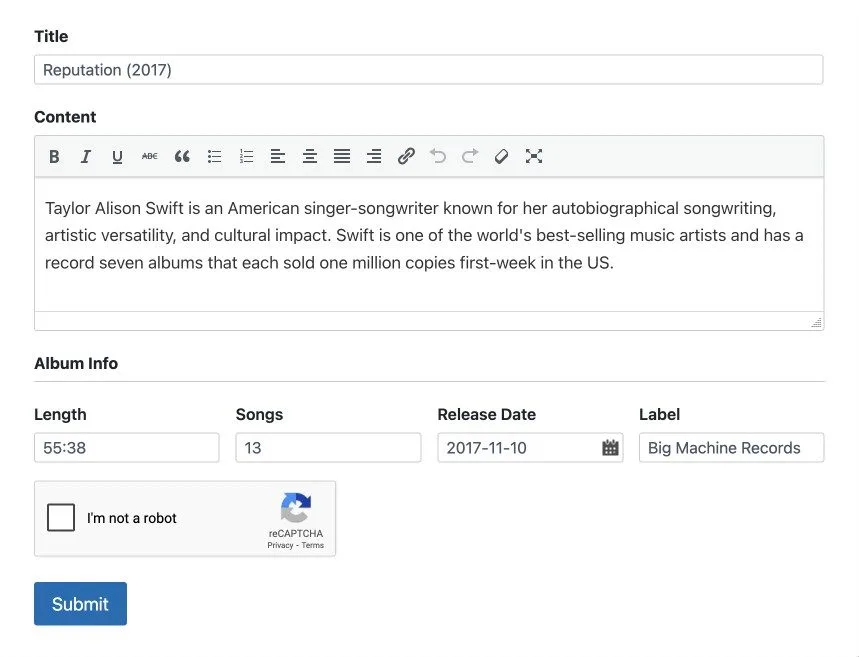Insert a blockquote
Image resolution: width=859 pixels, height=657 pixels.
[182, 157]
